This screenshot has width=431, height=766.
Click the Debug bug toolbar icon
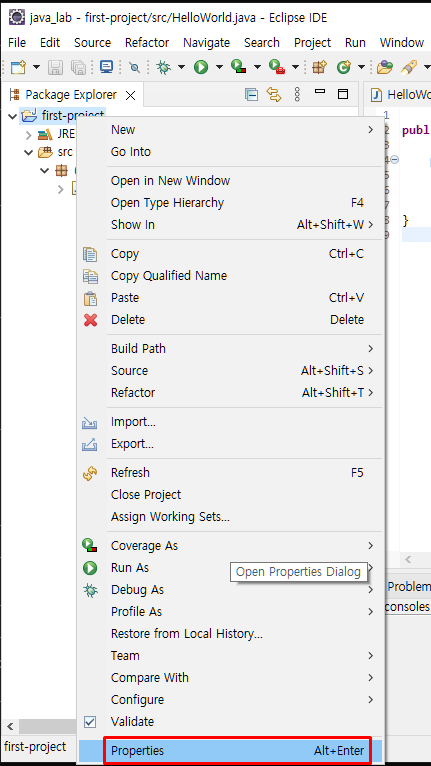point(163,67)
